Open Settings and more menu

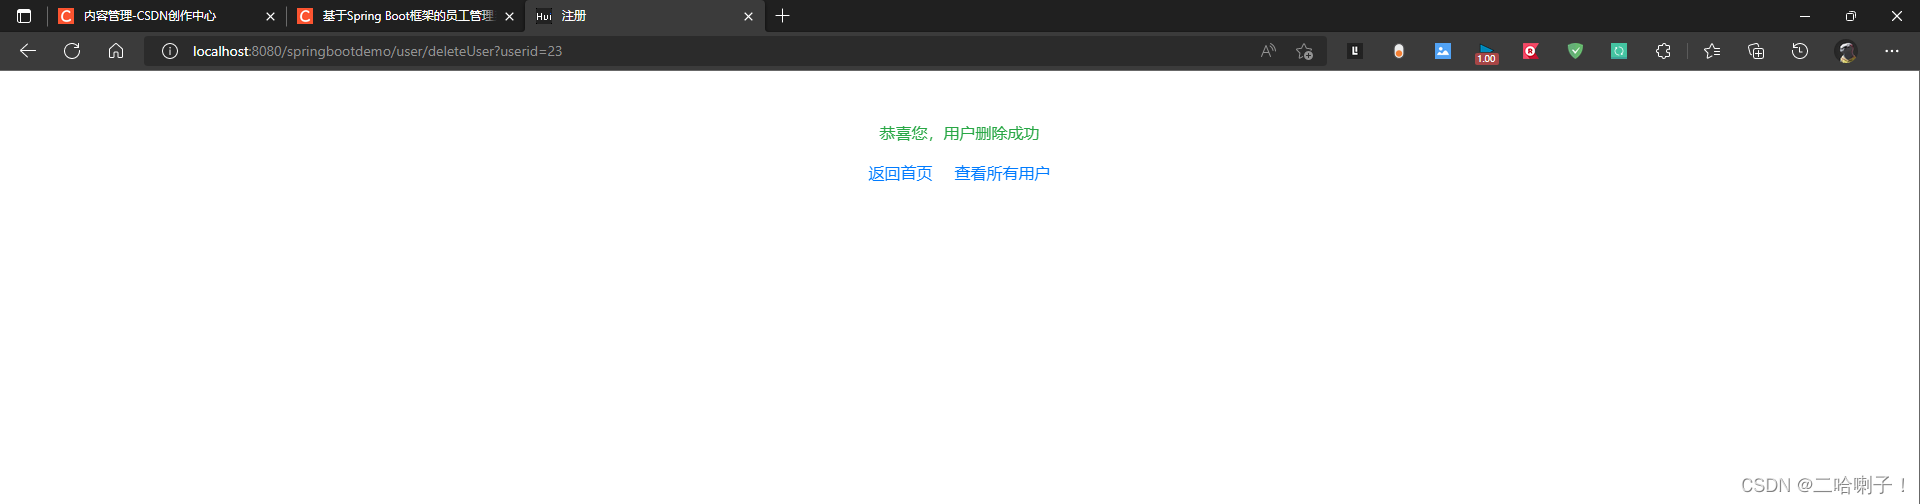tap(1892, 51)
